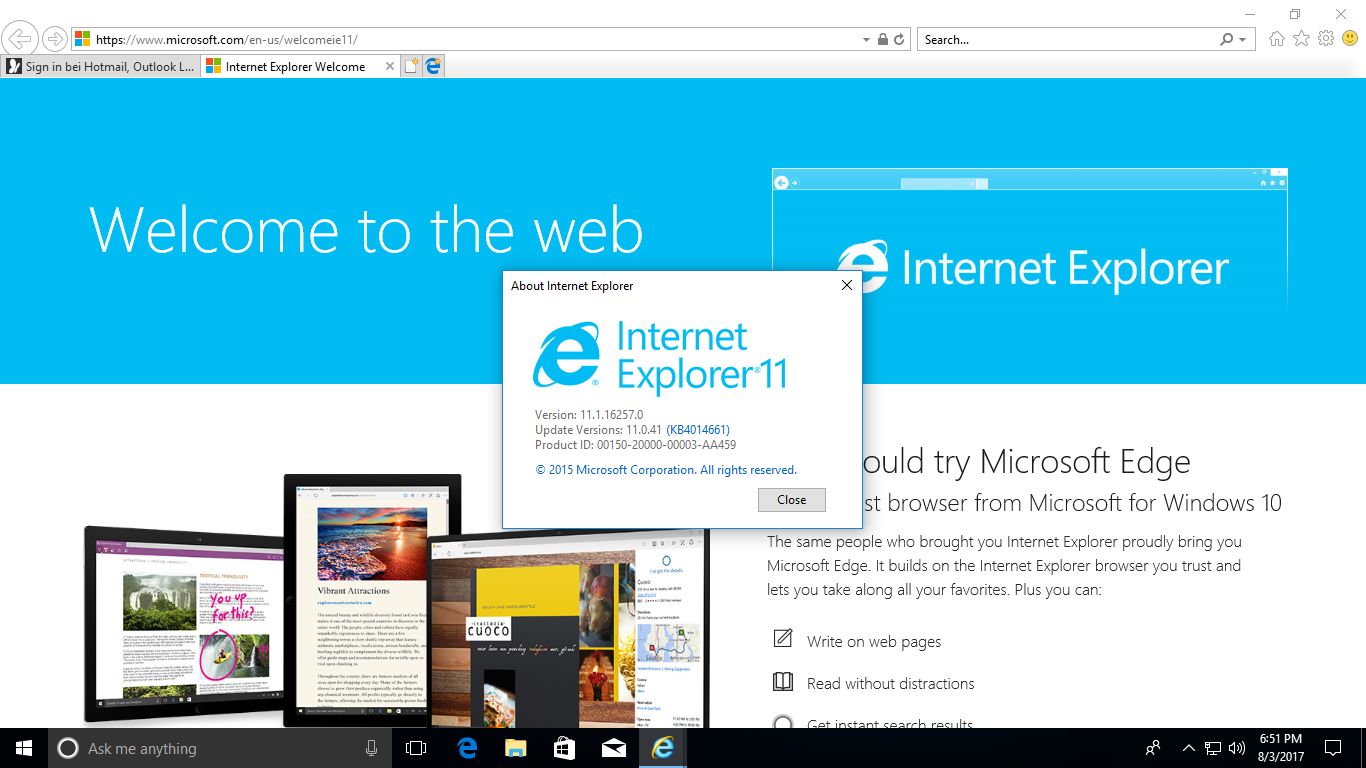The image size is (1366, 768).
Task: Click the network status tray icon
Action: click(1213, 748)
